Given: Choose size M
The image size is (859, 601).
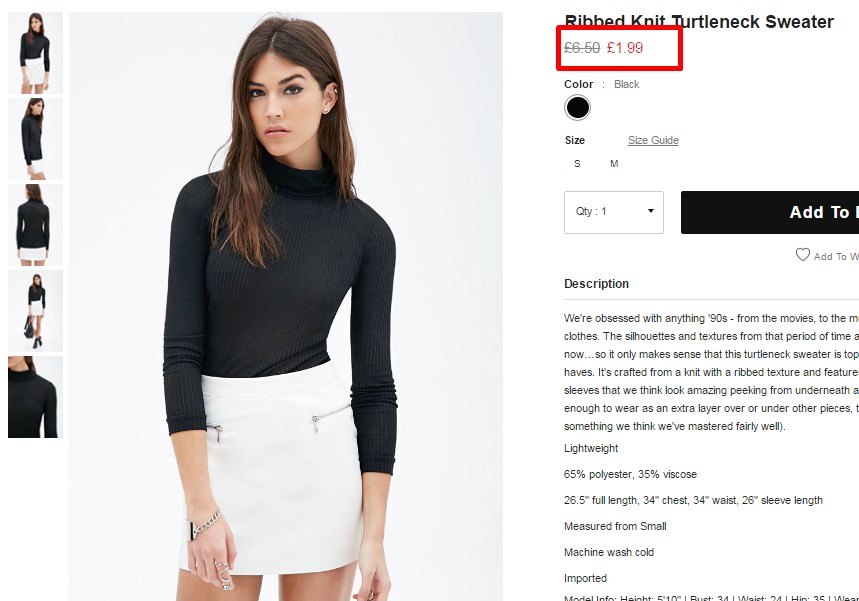Looking at the screenshot, I should point(614,164).
